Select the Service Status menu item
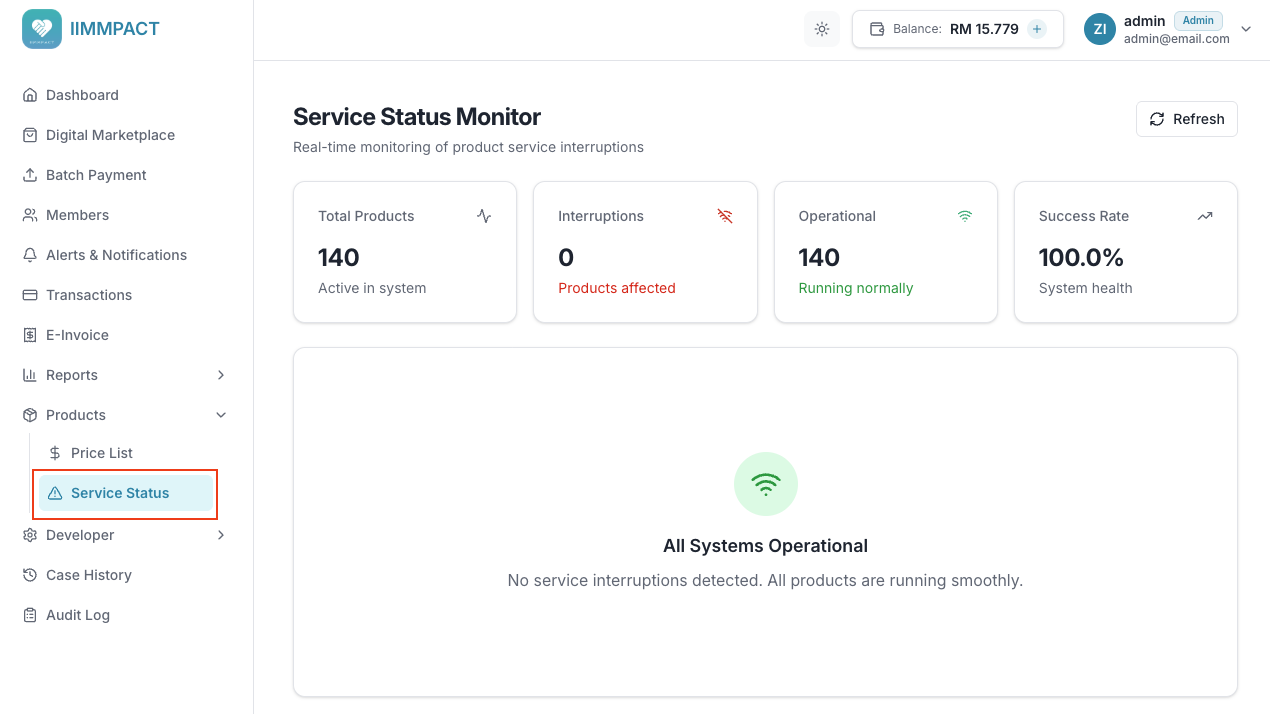1270x714 pixels. pyautogui.click(x=120, y=492)
